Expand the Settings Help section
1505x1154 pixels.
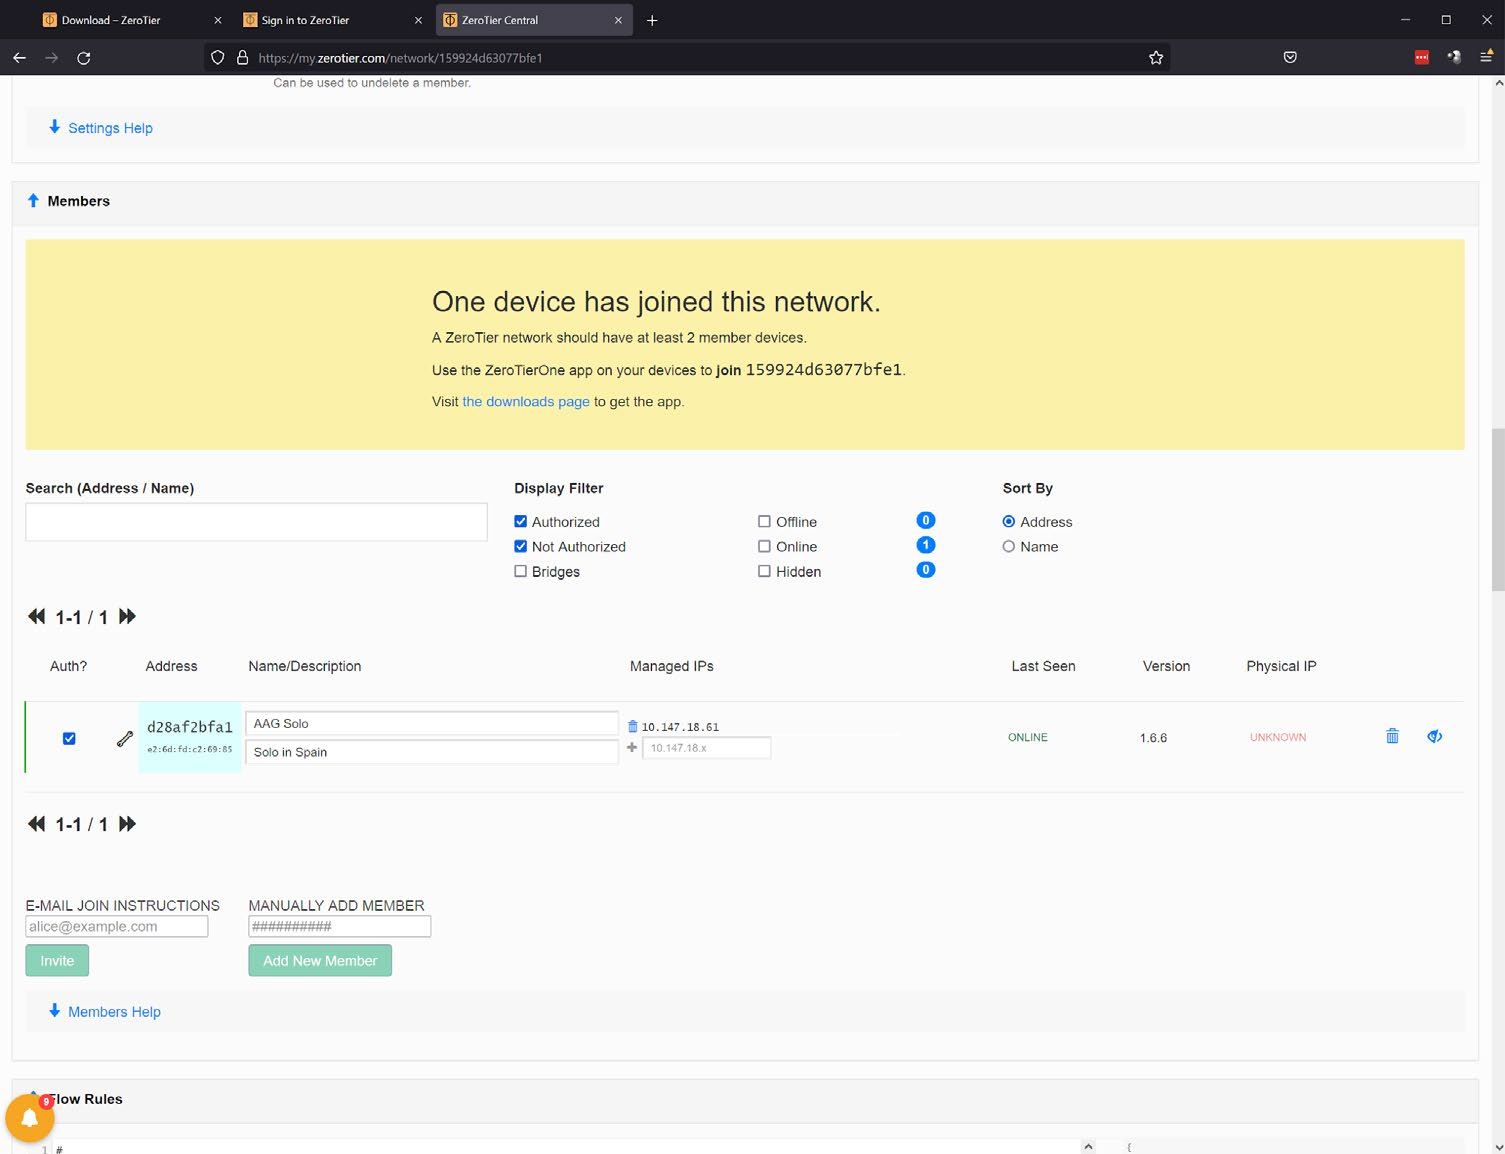coord(101,128)
